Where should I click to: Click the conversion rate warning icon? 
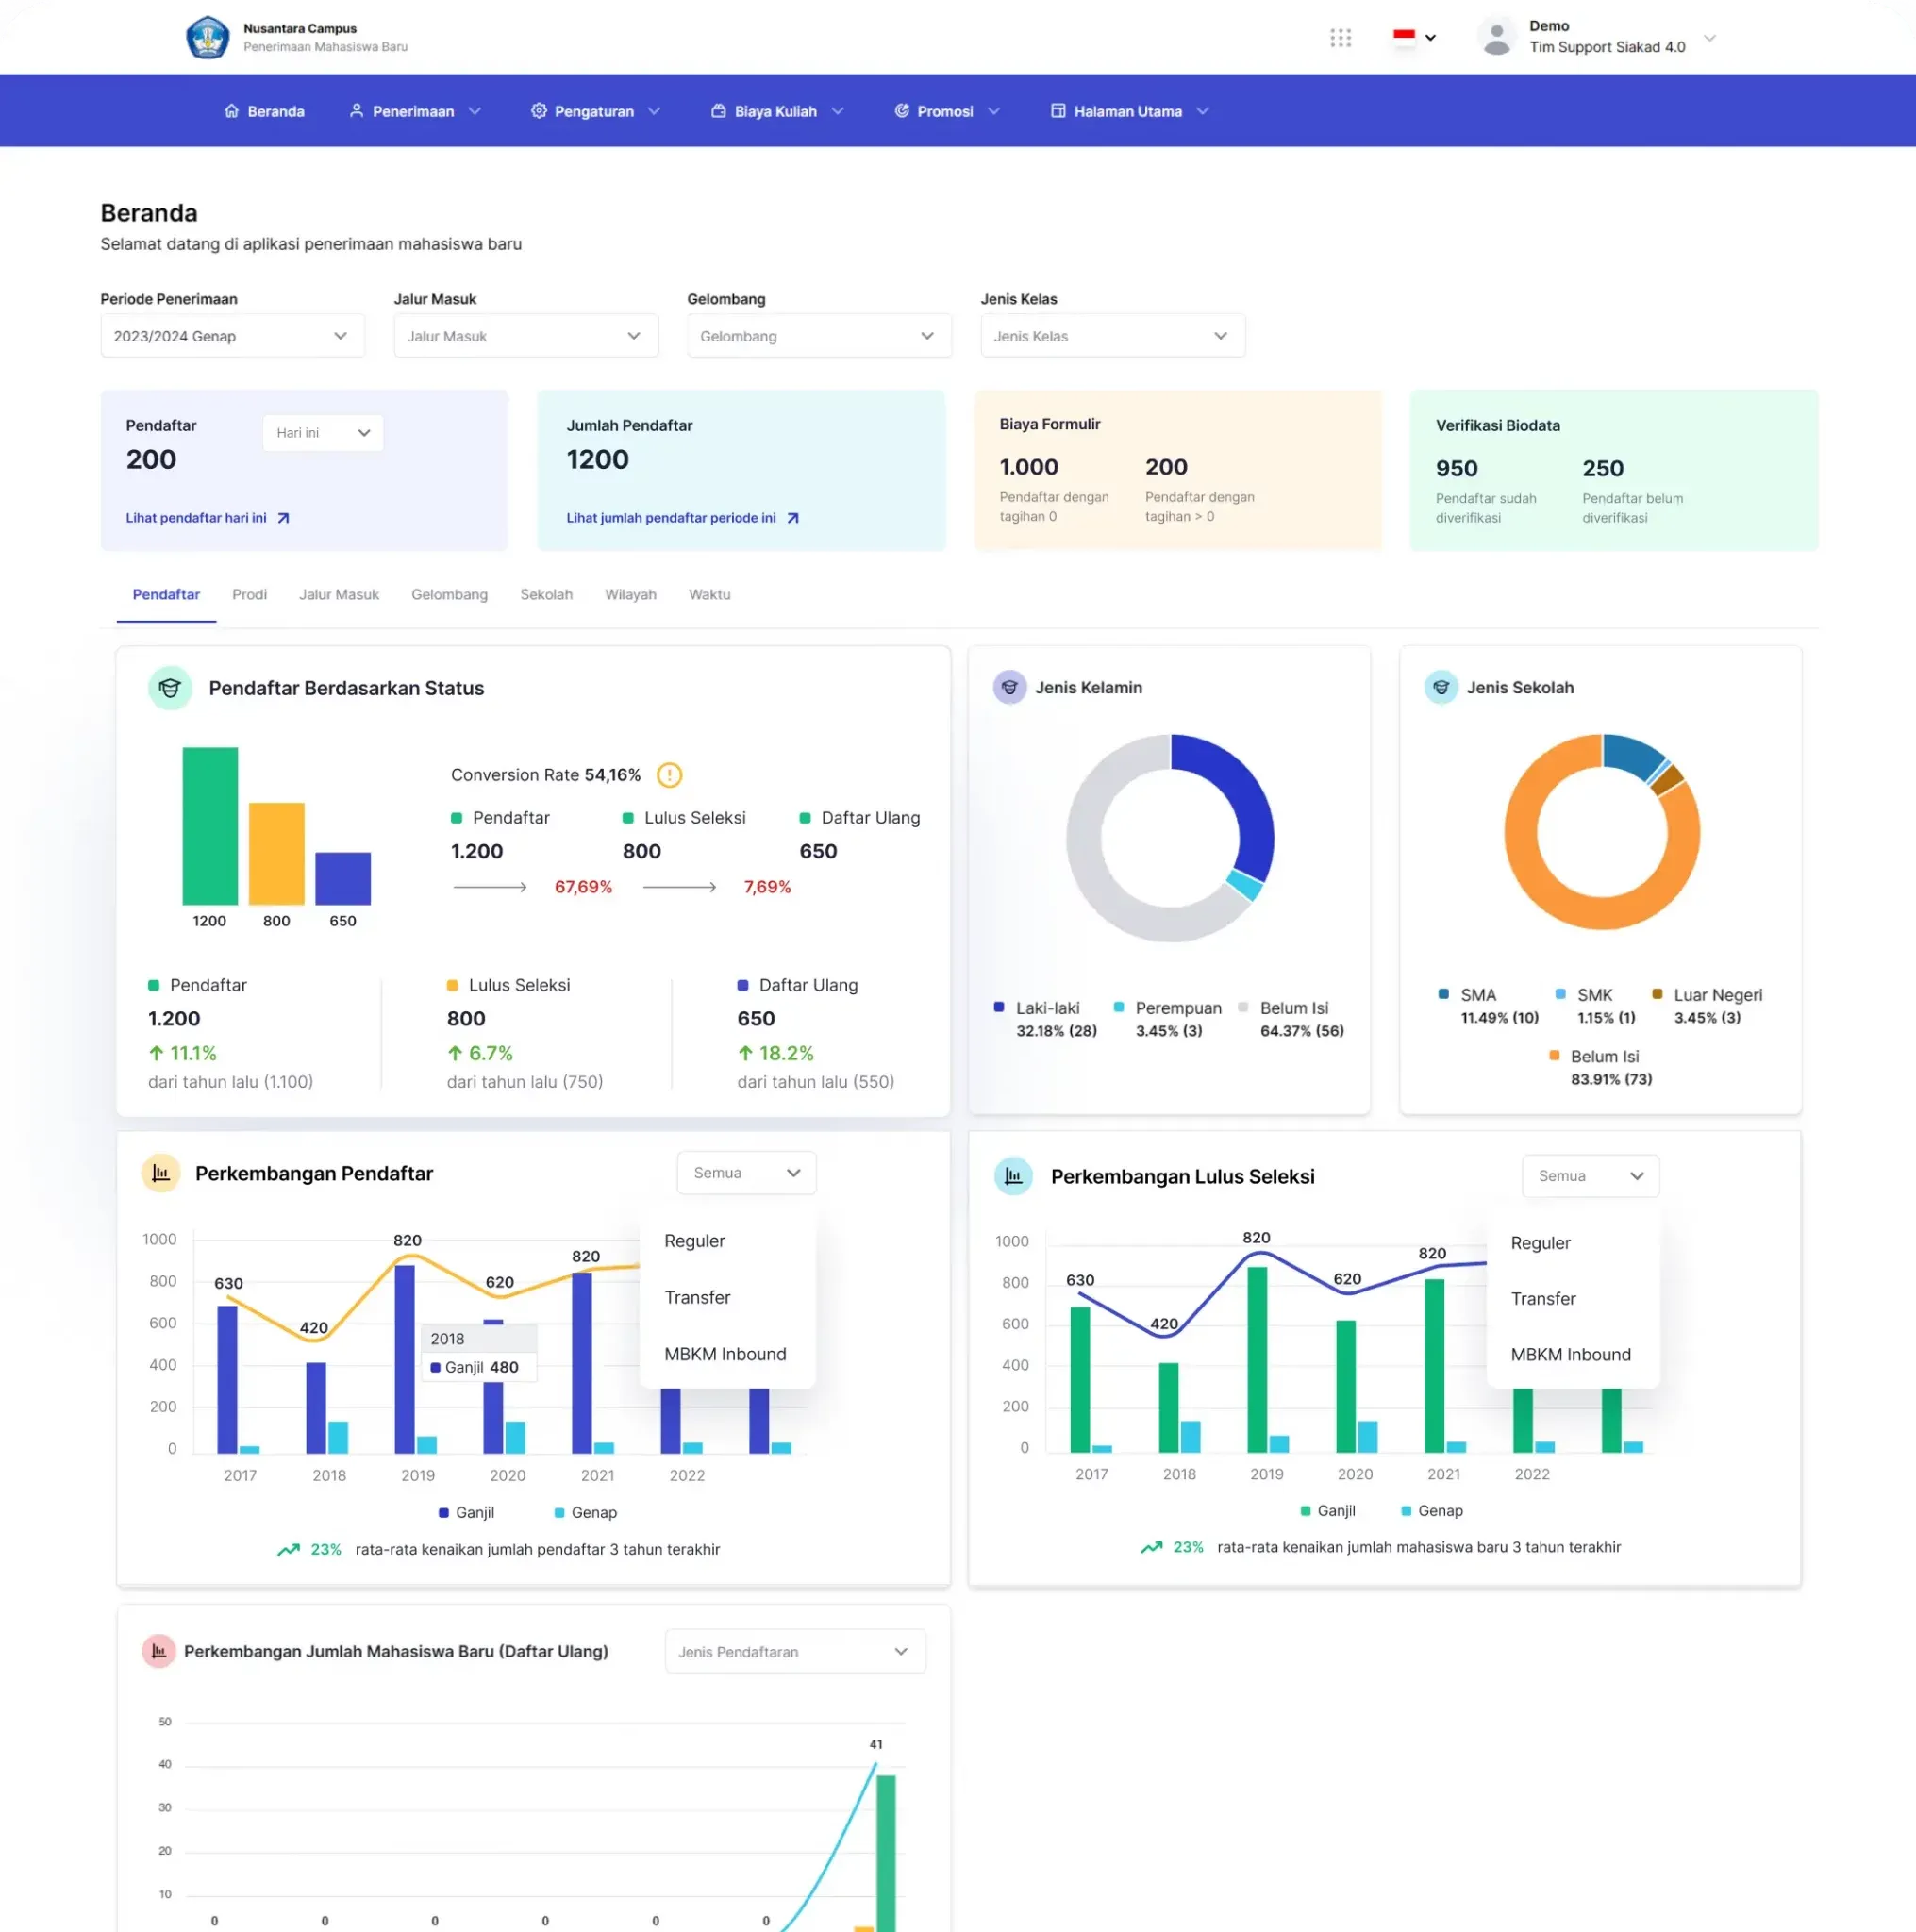669,775
